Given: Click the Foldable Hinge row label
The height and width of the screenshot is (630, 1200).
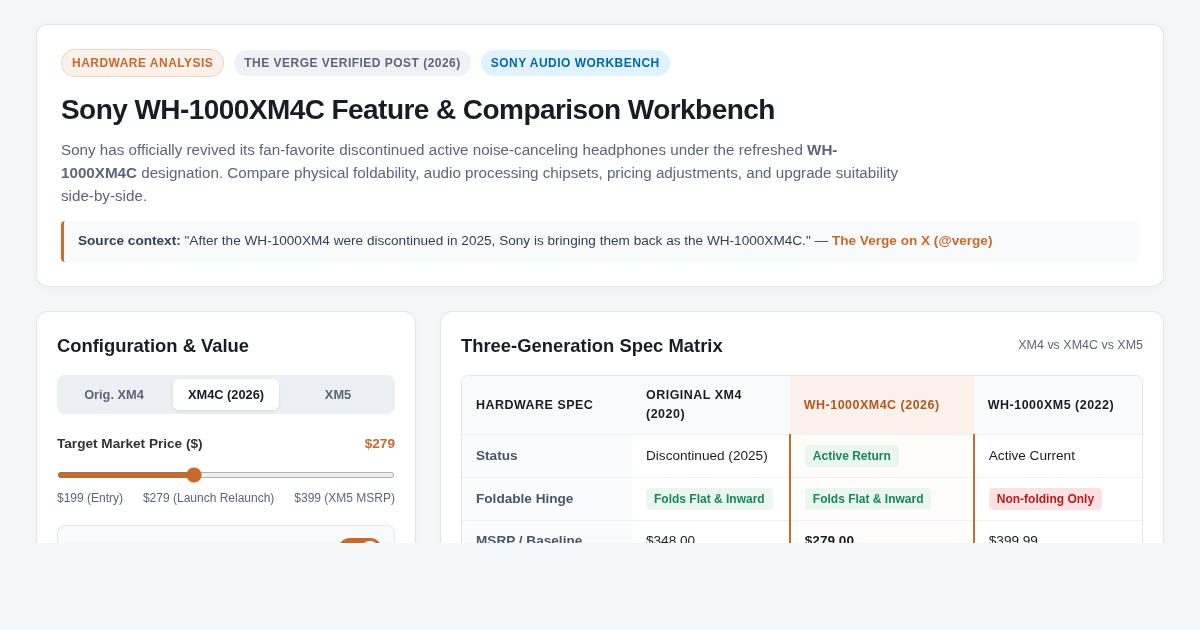Looking at the screenshot, I should pyautogui.click(x=525, y=499).
